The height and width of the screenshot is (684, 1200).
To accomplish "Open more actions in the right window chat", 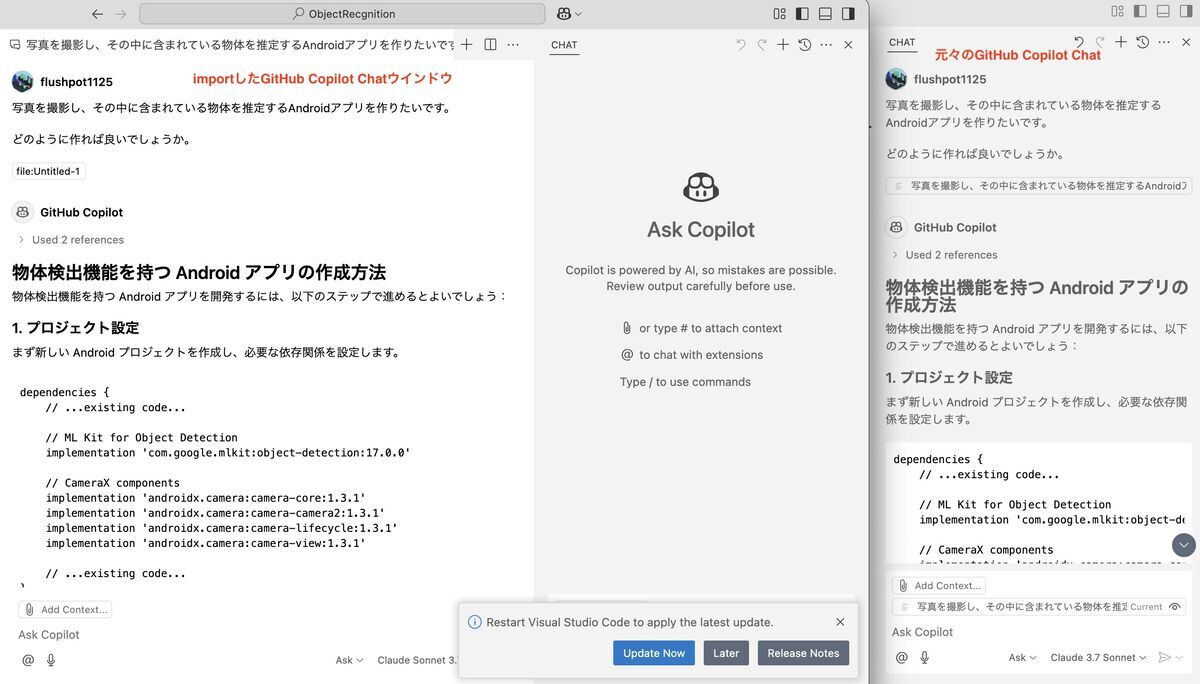I will coord(1164,42).
